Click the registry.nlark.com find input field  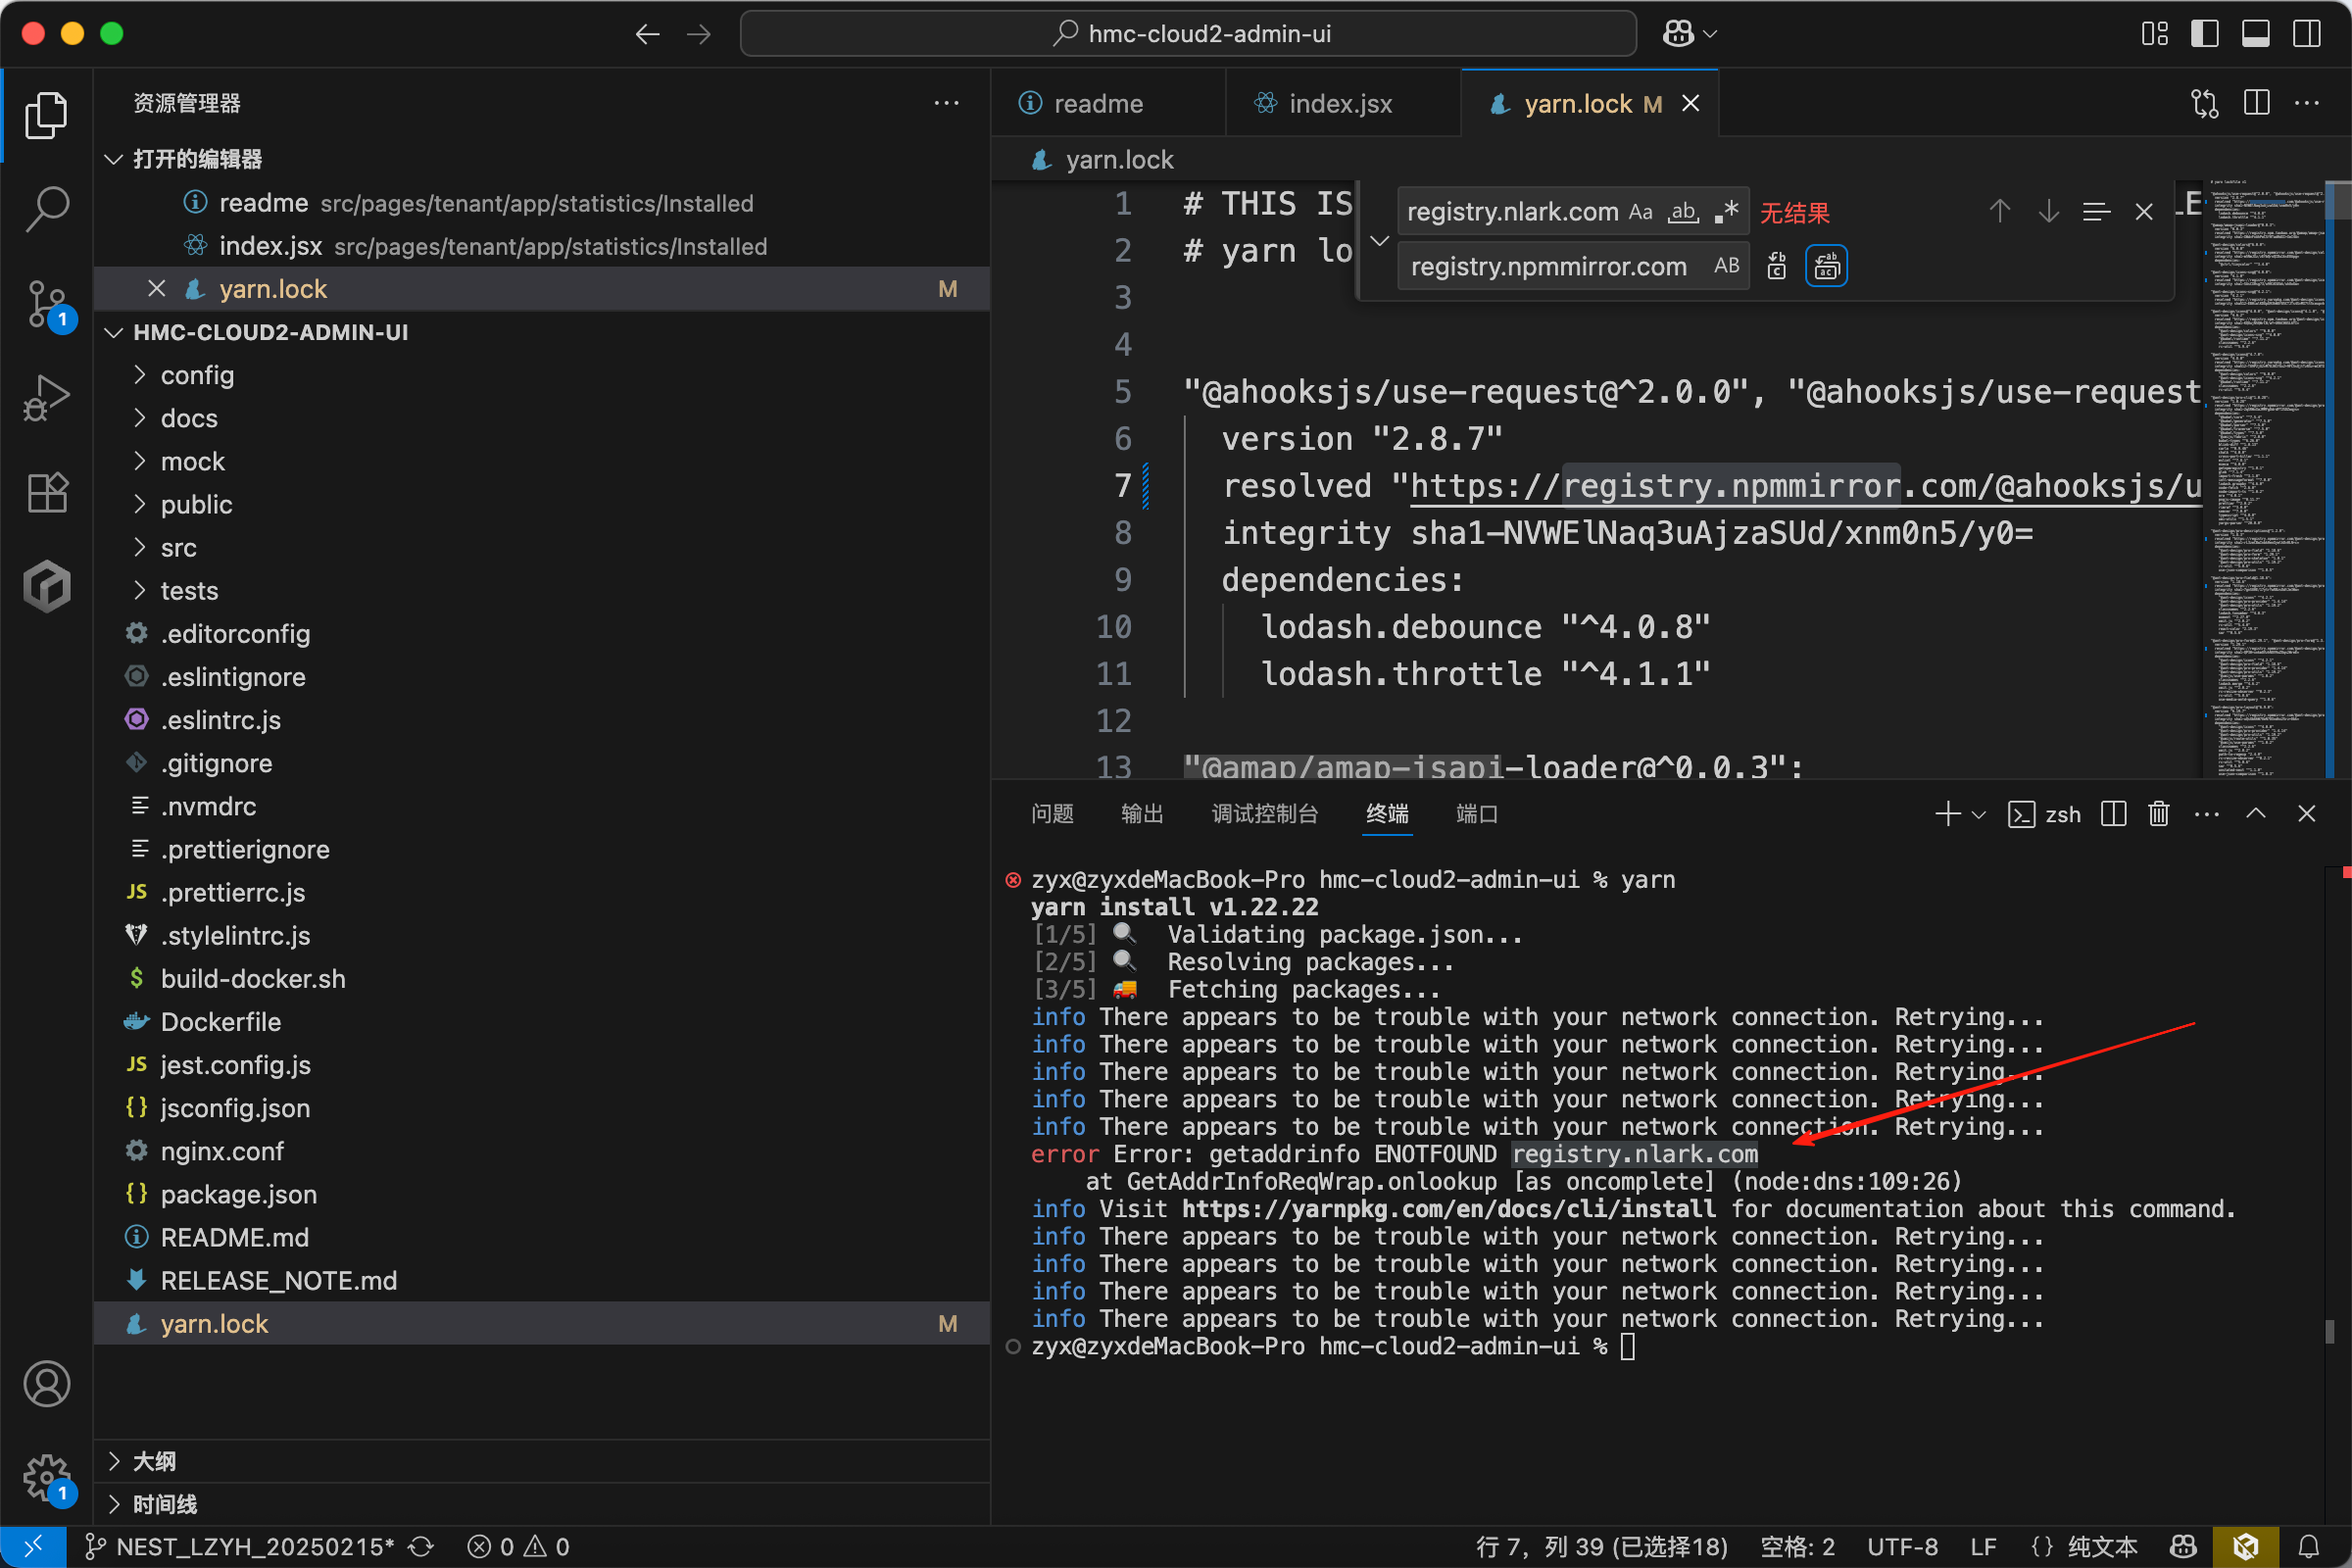pyautogui.click(x=1512, y=212)
